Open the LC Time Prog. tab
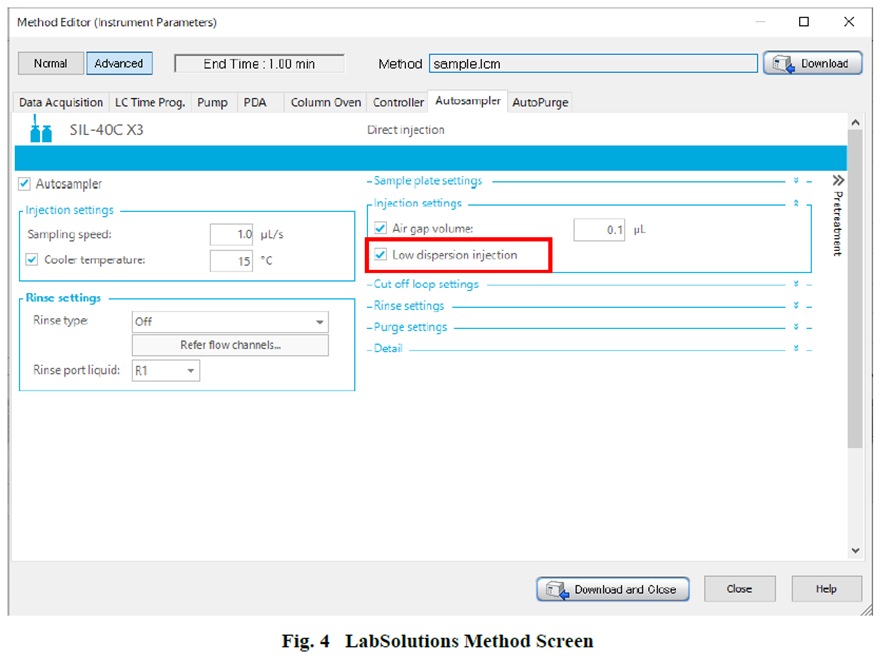 [150, 102]
